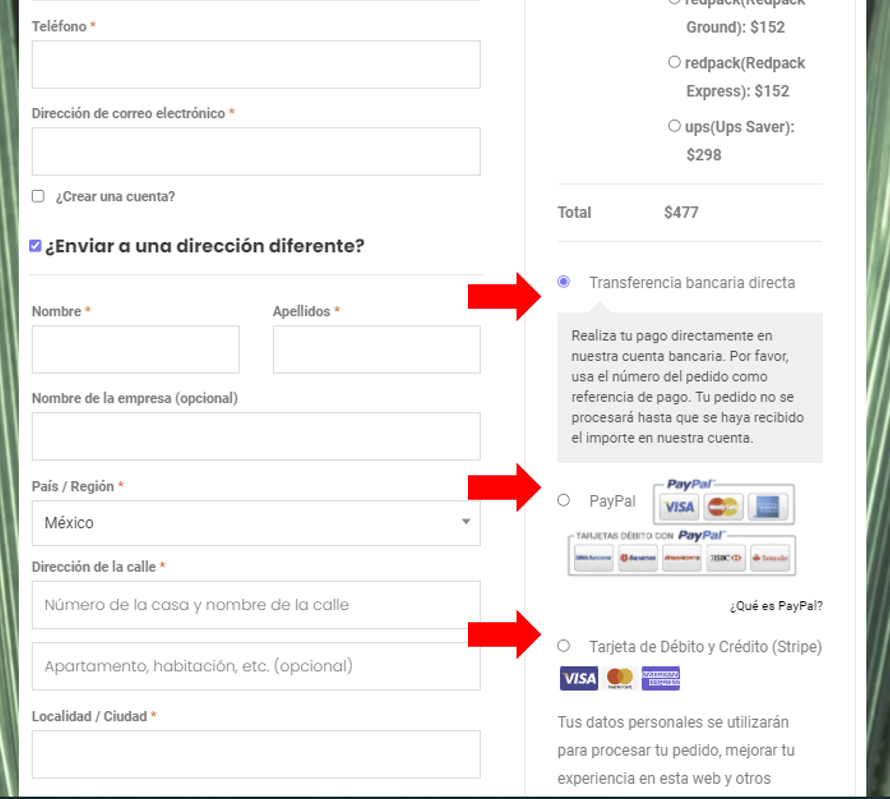Uncheck ¿Enviar a una dirección diferente? checkbox

[35, 246]
